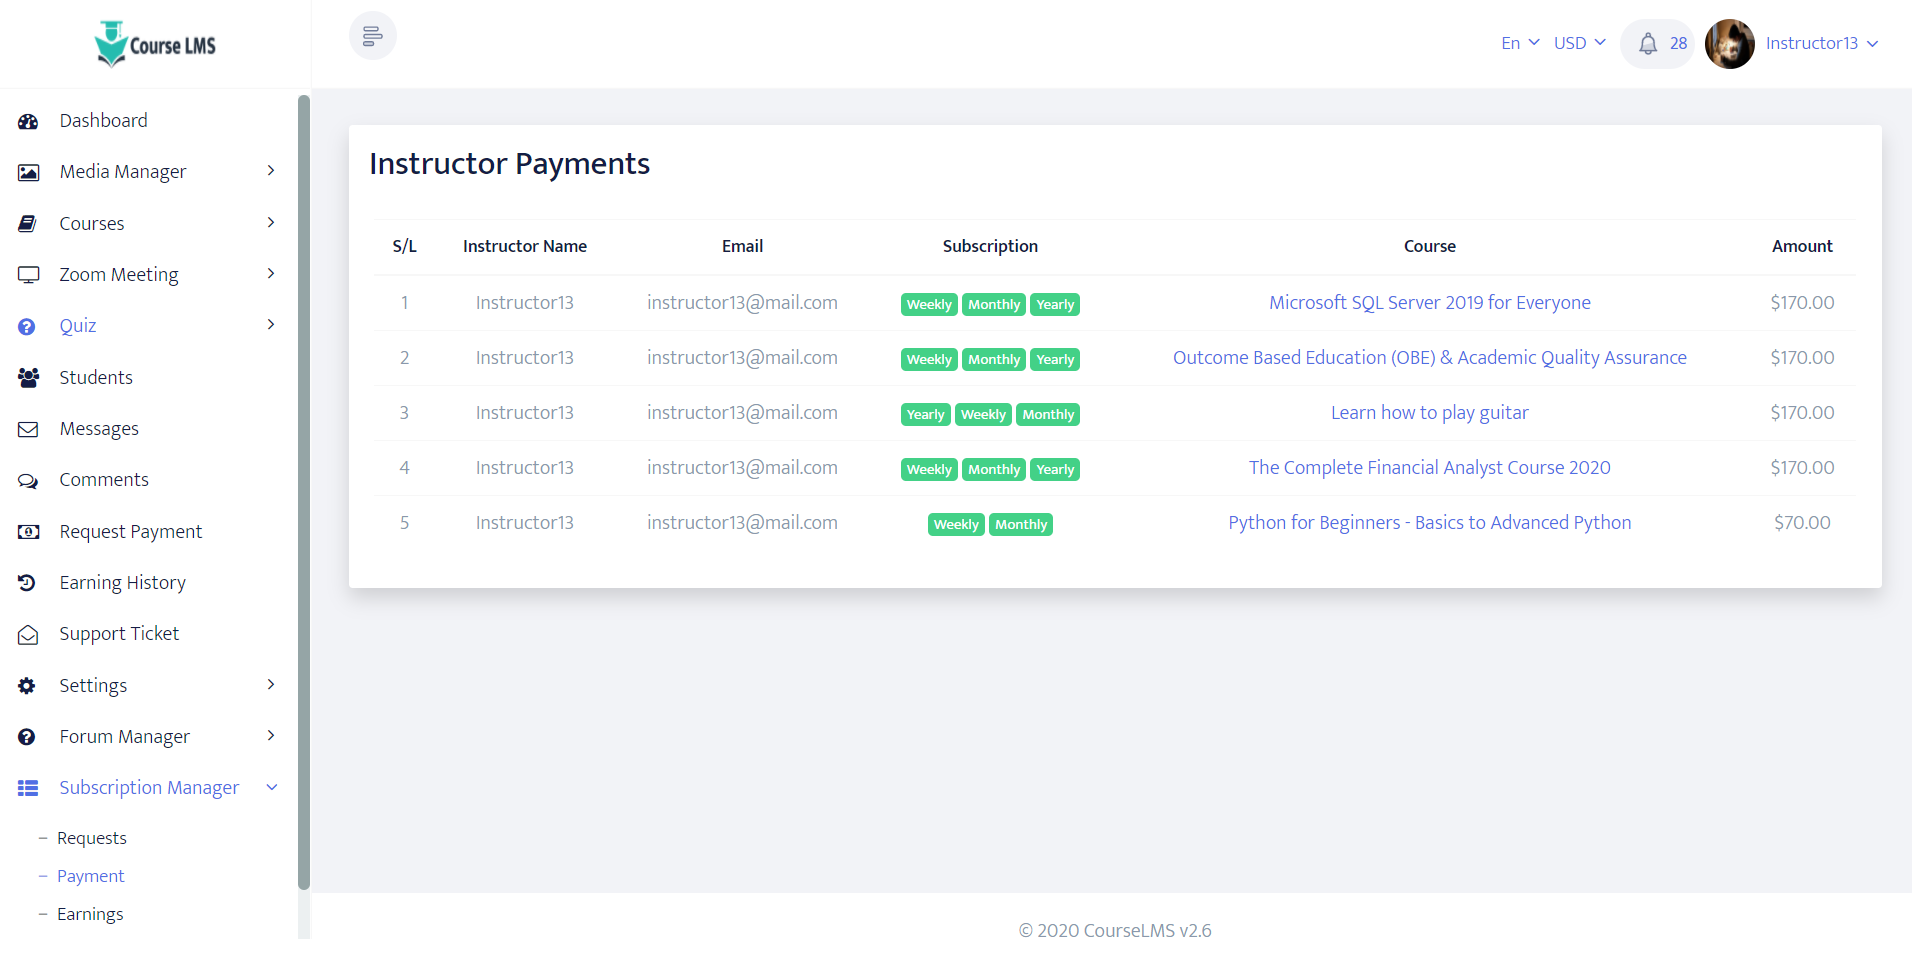Click the Request Payment money icon

point(28,532)
